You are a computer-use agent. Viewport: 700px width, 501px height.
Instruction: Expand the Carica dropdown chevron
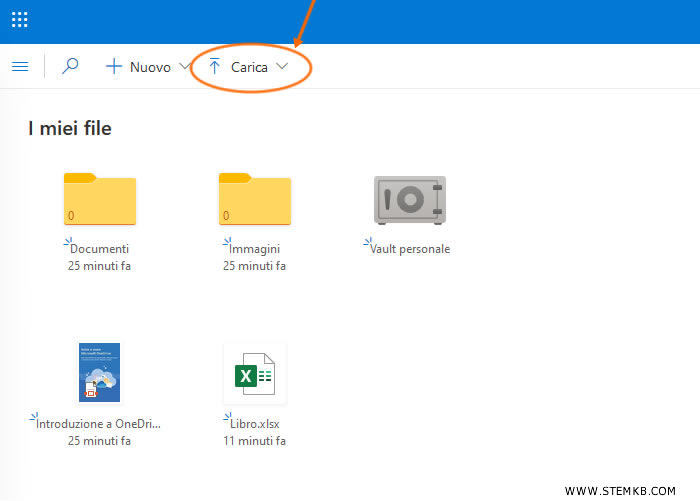282,67
